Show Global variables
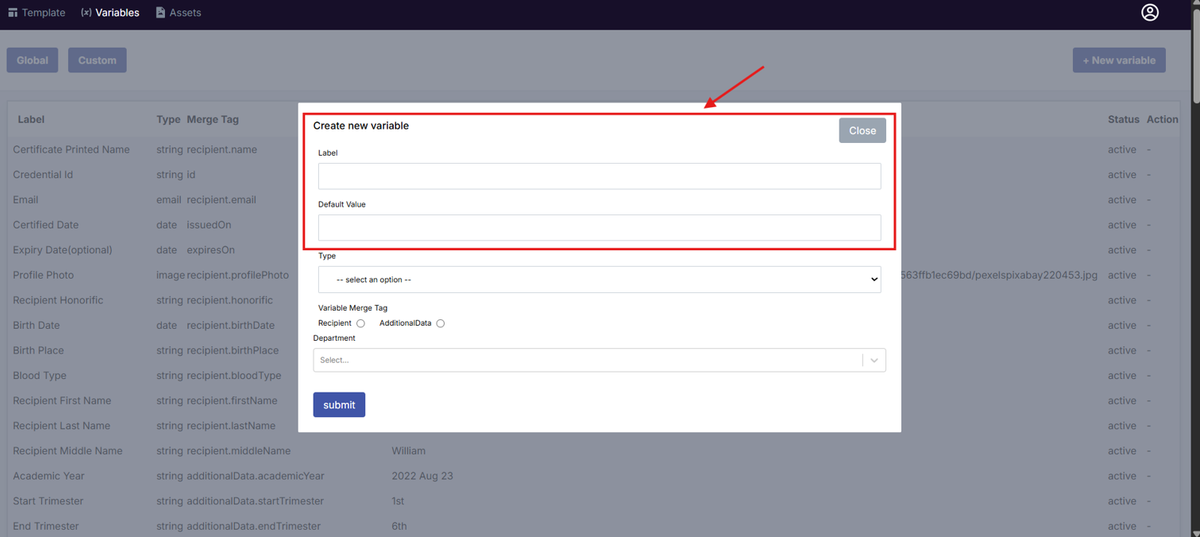1200x537 pixels. [32, 60]
